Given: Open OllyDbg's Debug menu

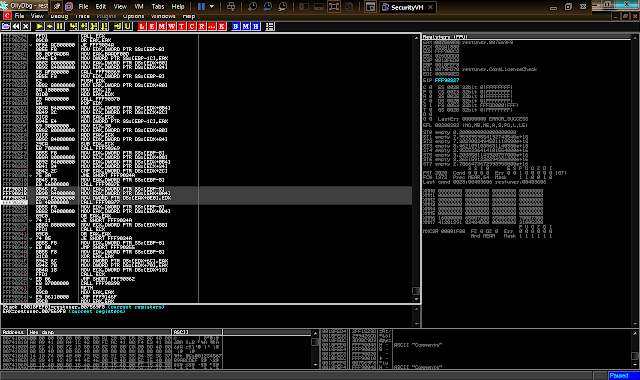Looking at the screenshot, I should [59, 16].
